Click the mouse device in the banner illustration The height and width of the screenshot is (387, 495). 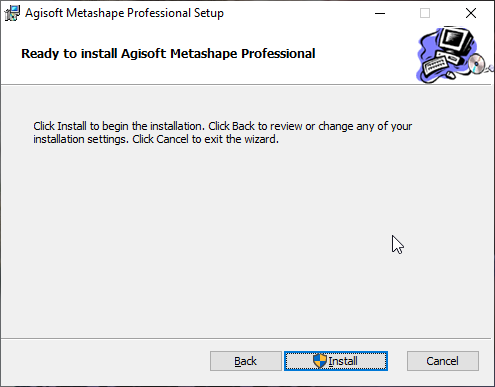click(450, 76)
